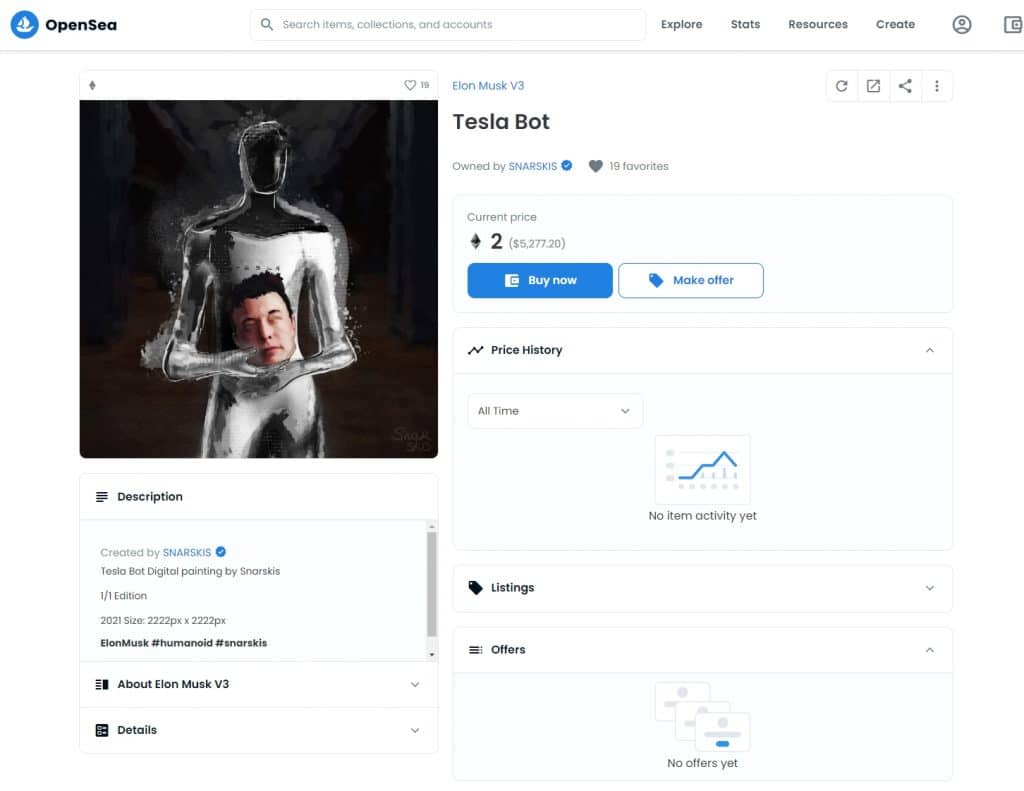The image size is (1024, 791).
Task: Open the All Time range dropdown
Action: click(x=555, y=411)
